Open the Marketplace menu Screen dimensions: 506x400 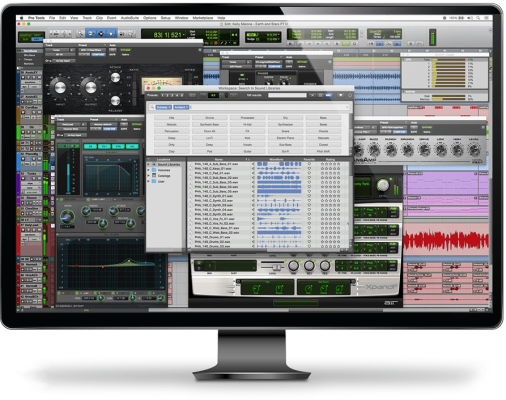click(203, 18)
